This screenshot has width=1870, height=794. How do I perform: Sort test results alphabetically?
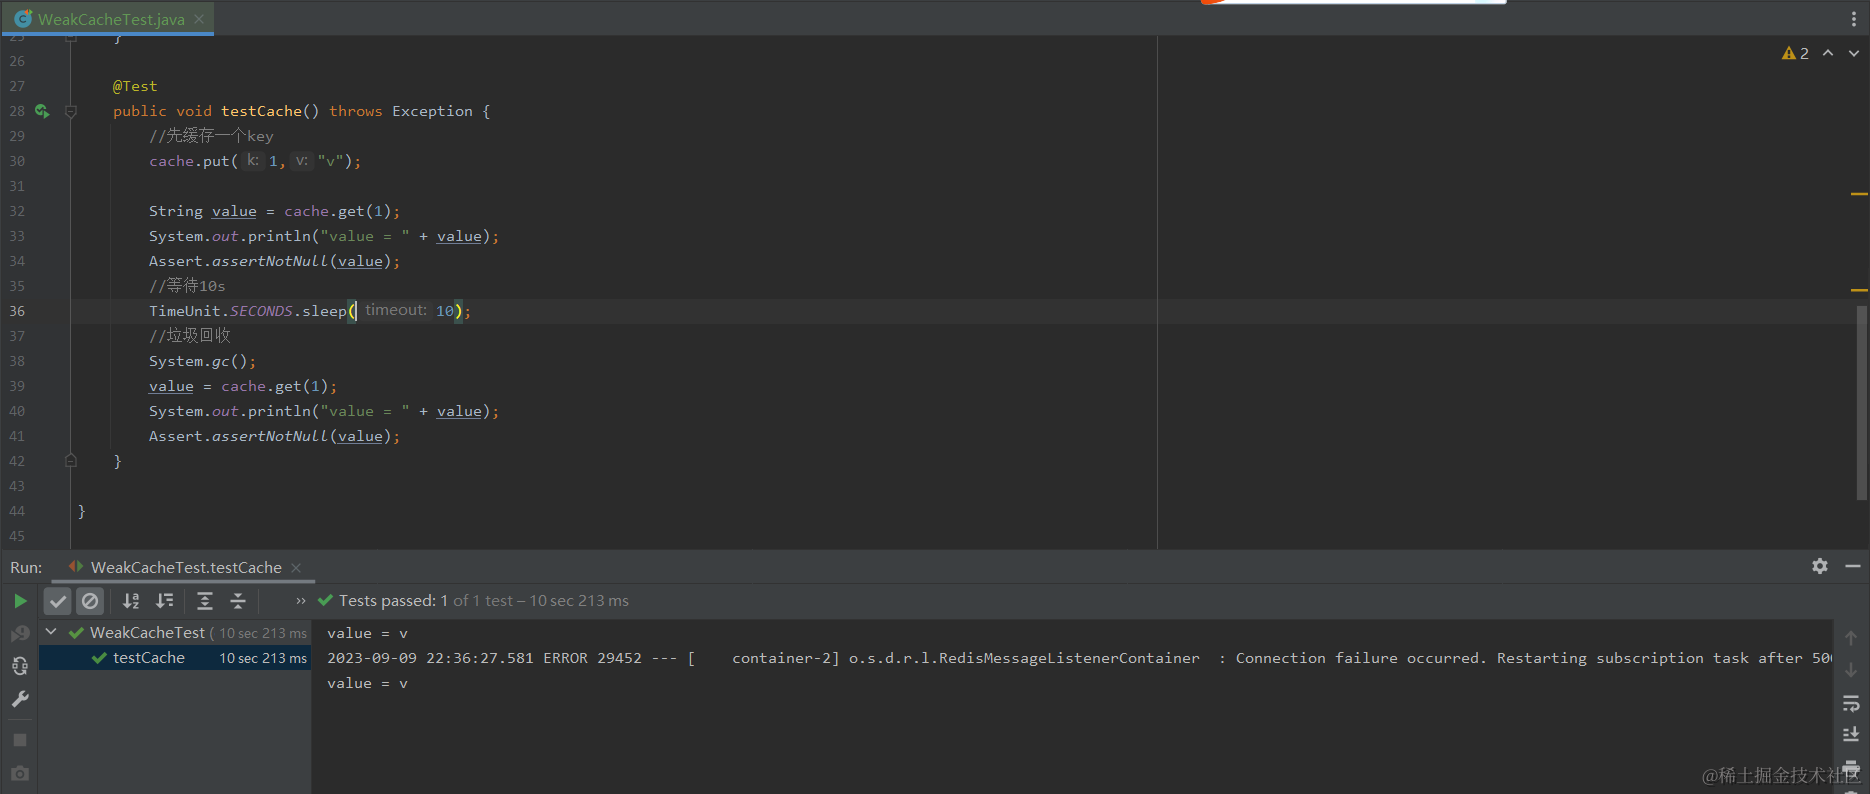click(x=131, y=601)
